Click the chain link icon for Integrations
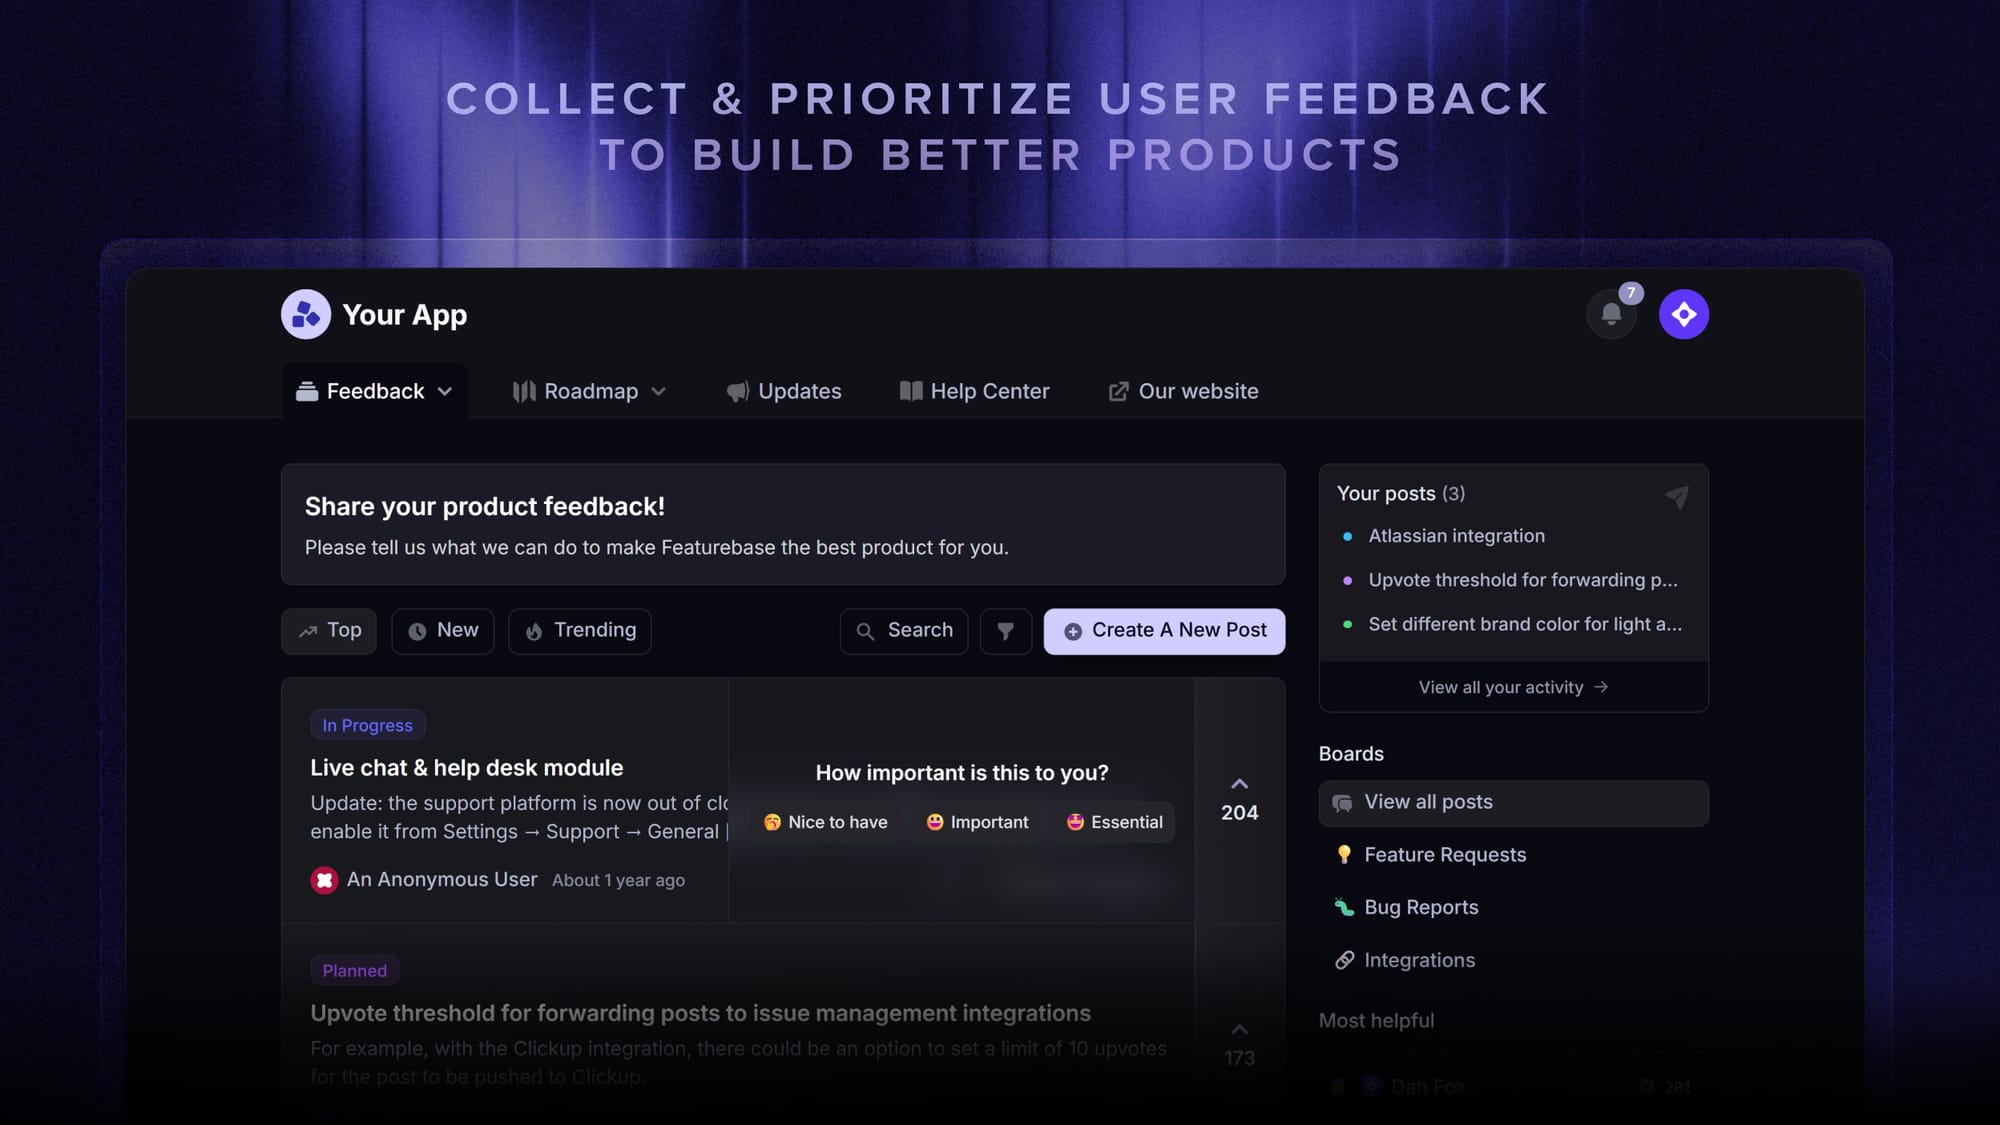The width and height of the screenshot is (2000, 1125). coord(1344,959)
